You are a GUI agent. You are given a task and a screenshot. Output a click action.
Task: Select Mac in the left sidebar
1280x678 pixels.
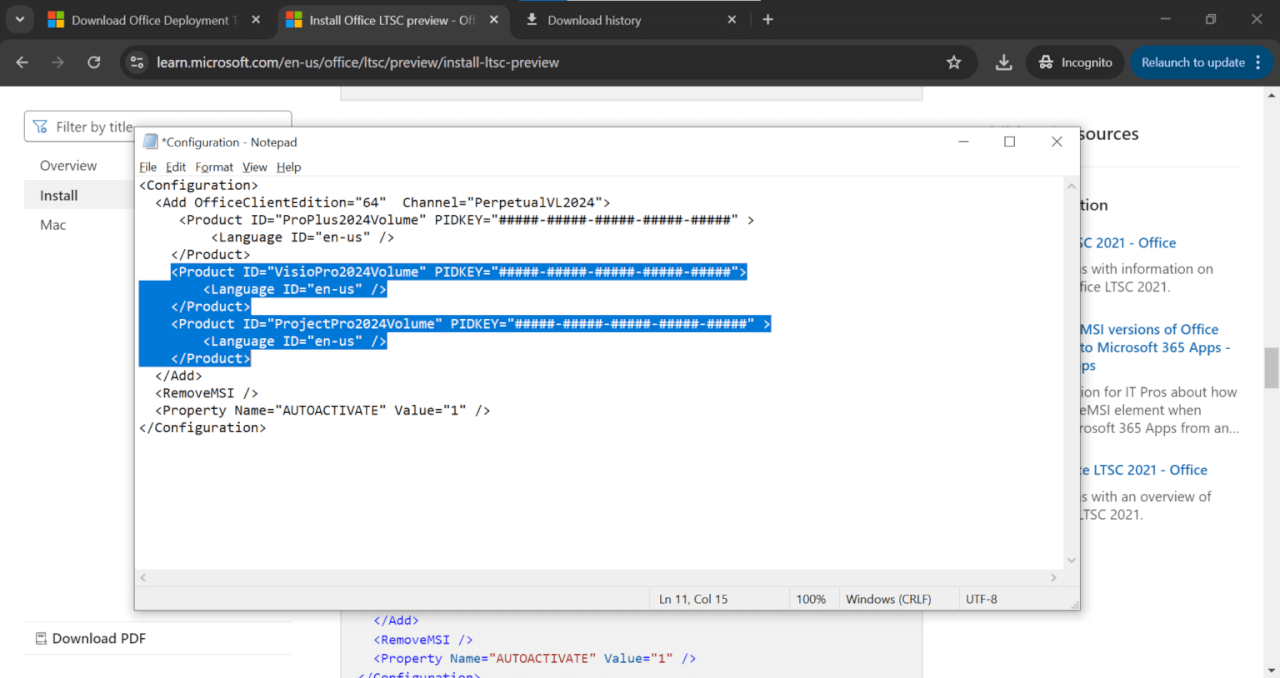(52, 225)
